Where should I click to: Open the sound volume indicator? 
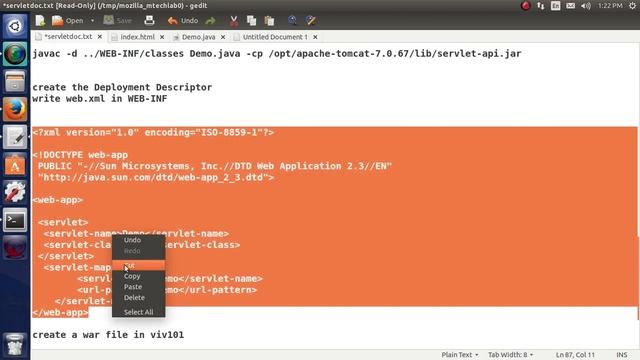586,6
